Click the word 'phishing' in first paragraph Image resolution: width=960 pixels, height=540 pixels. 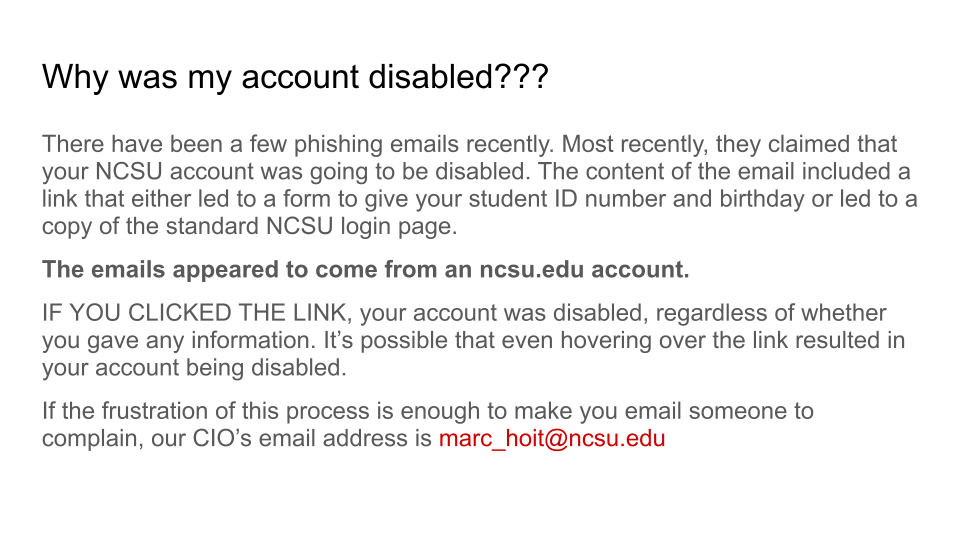(x=338, y=144)
